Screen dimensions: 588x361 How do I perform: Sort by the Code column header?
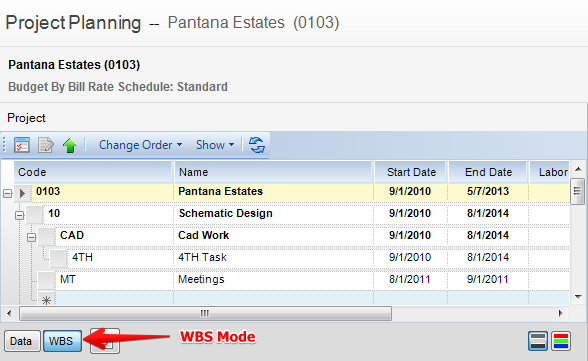point(93,172)
